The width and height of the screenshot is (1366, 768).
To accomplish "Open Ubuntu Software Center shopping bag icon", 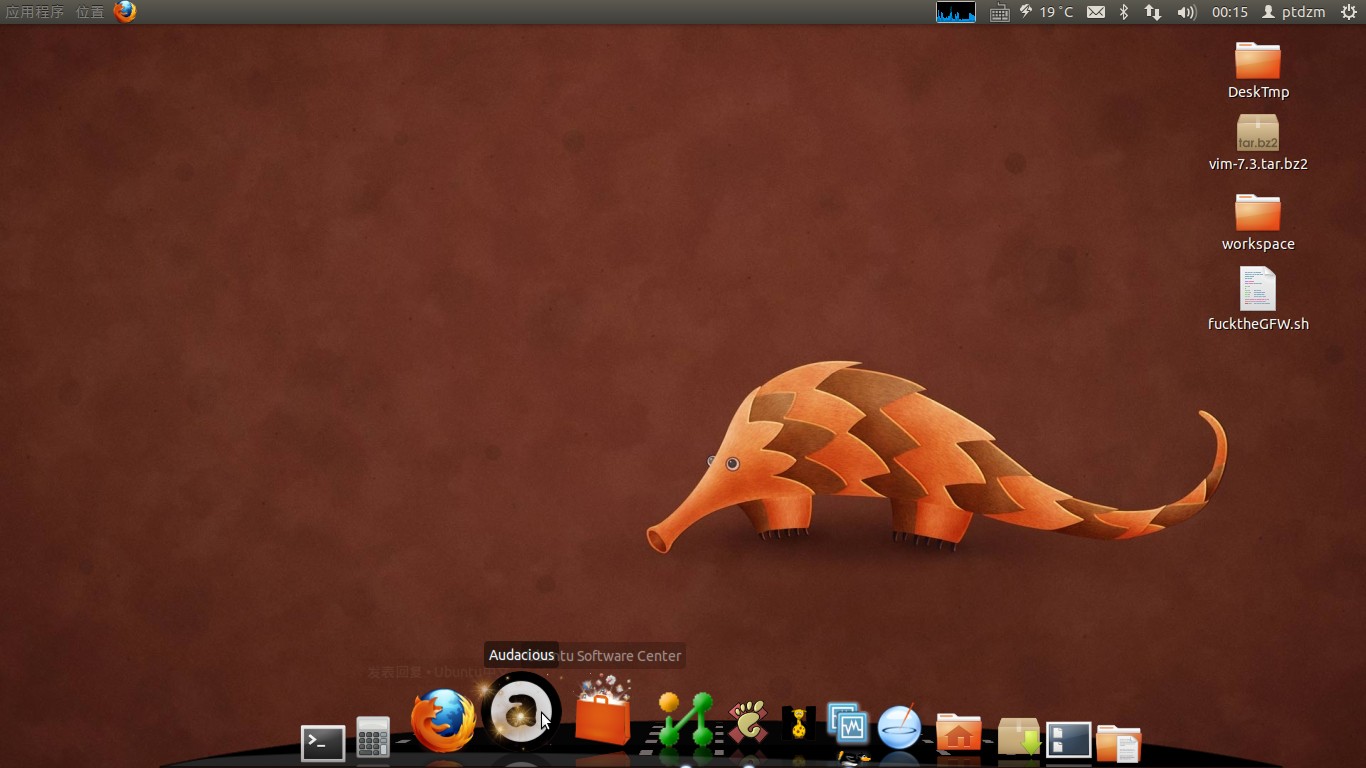I will tap(603, 712).
